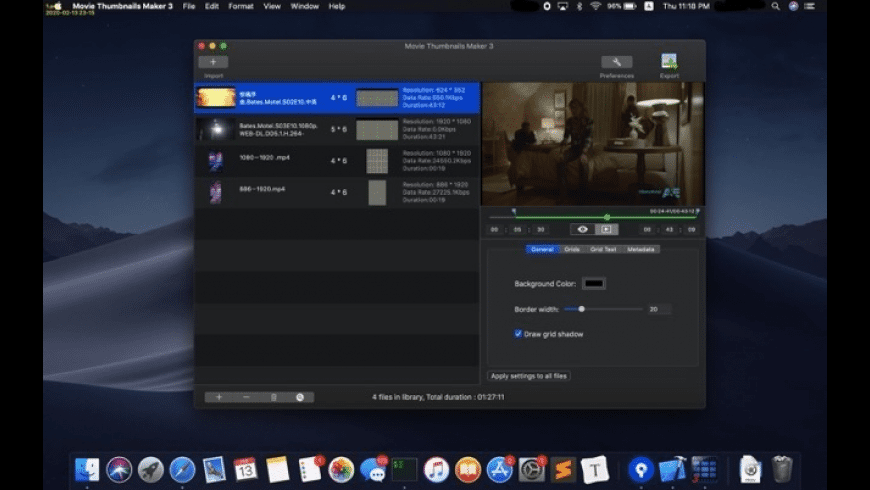Open the Format menu

pyautogui.click(x=241, y=6)
